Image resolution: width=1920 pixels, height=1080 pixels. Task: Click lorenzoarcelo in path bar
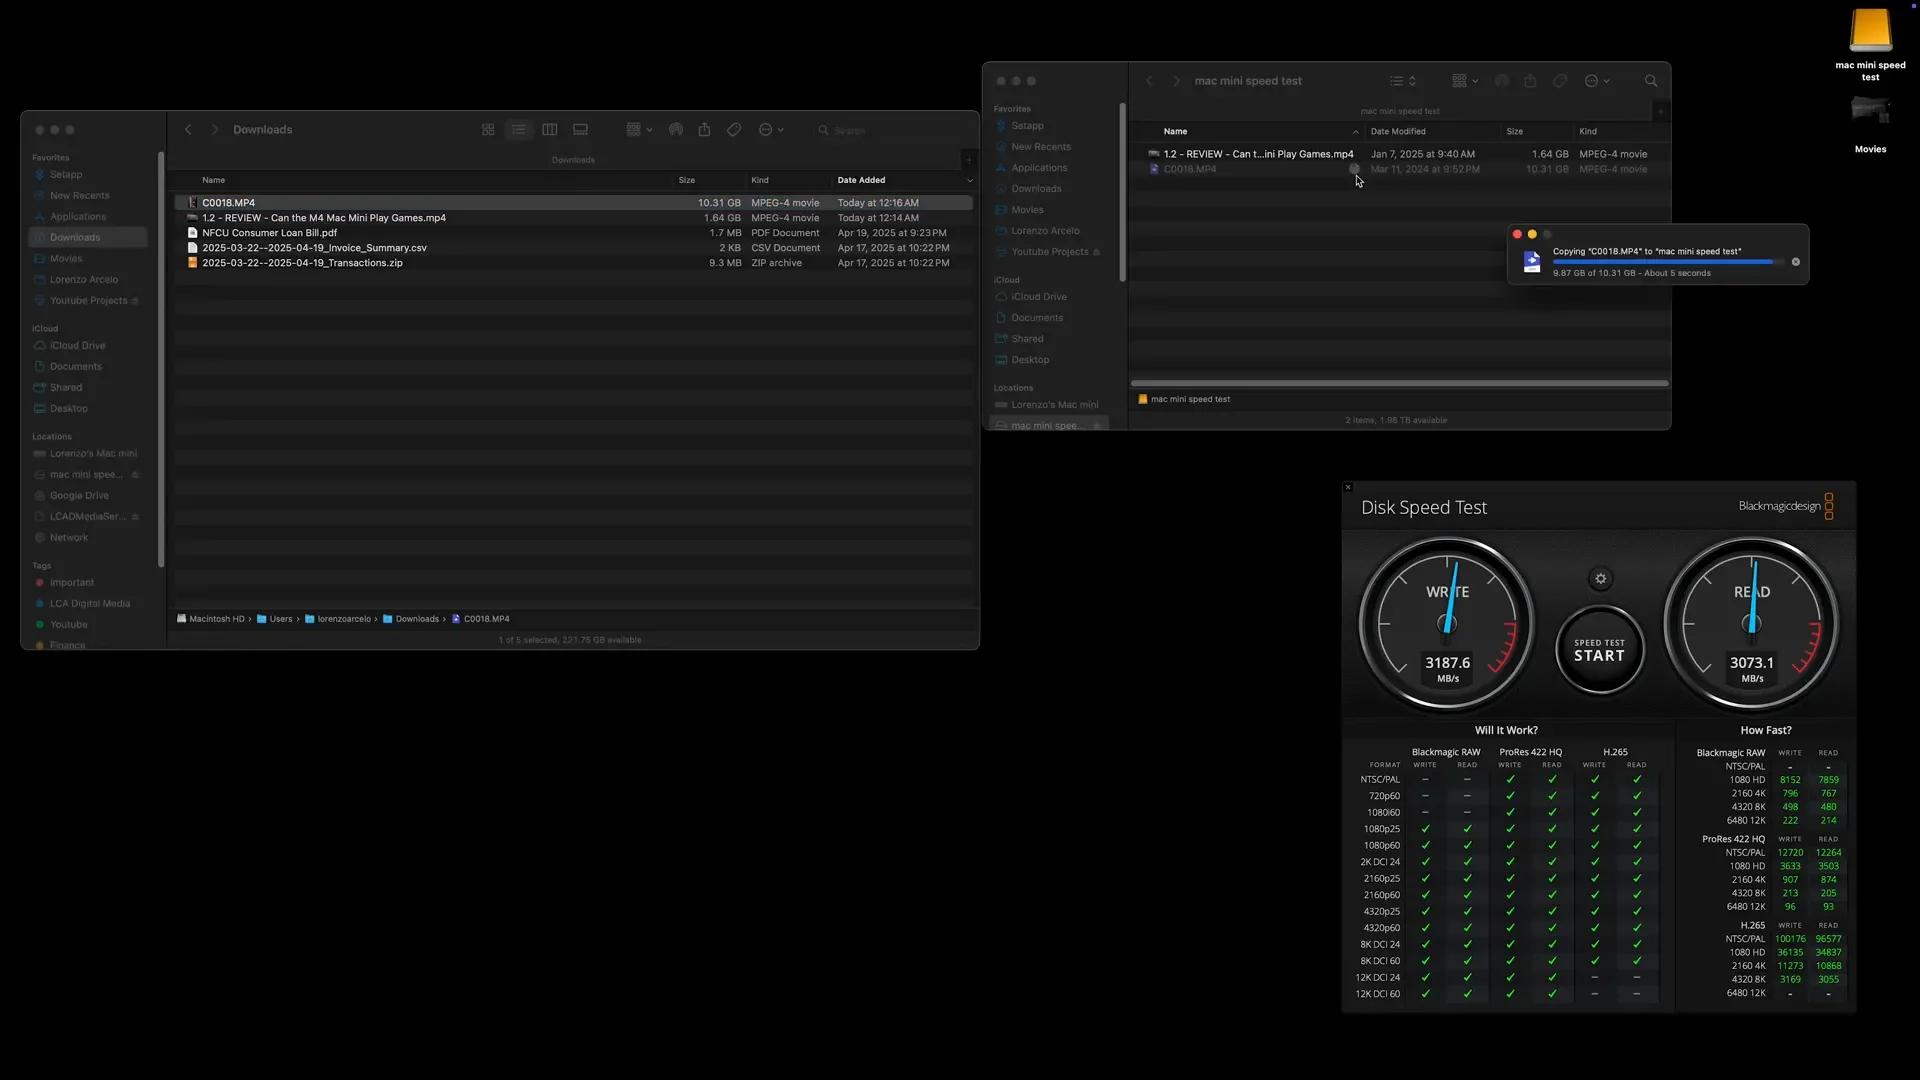coord(338,619)
